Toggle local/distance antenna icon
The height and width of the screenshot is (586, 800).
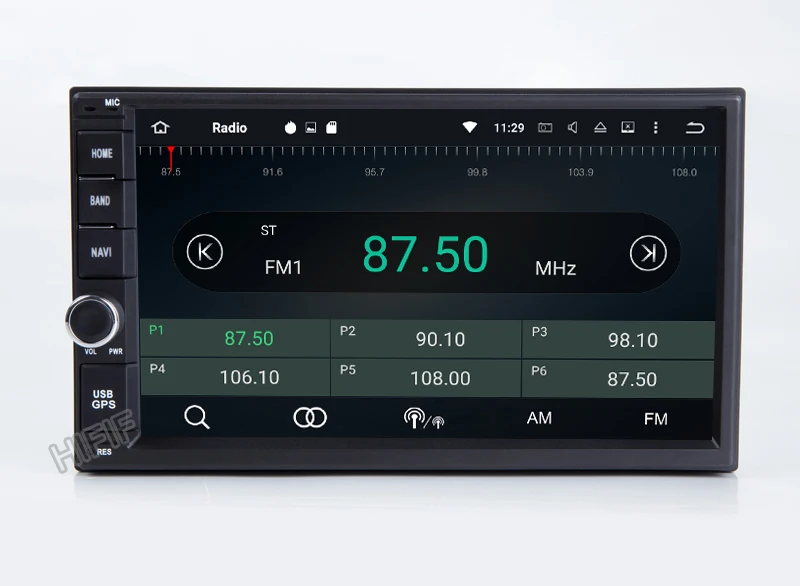pyautogui.click(x=423, y=419)
